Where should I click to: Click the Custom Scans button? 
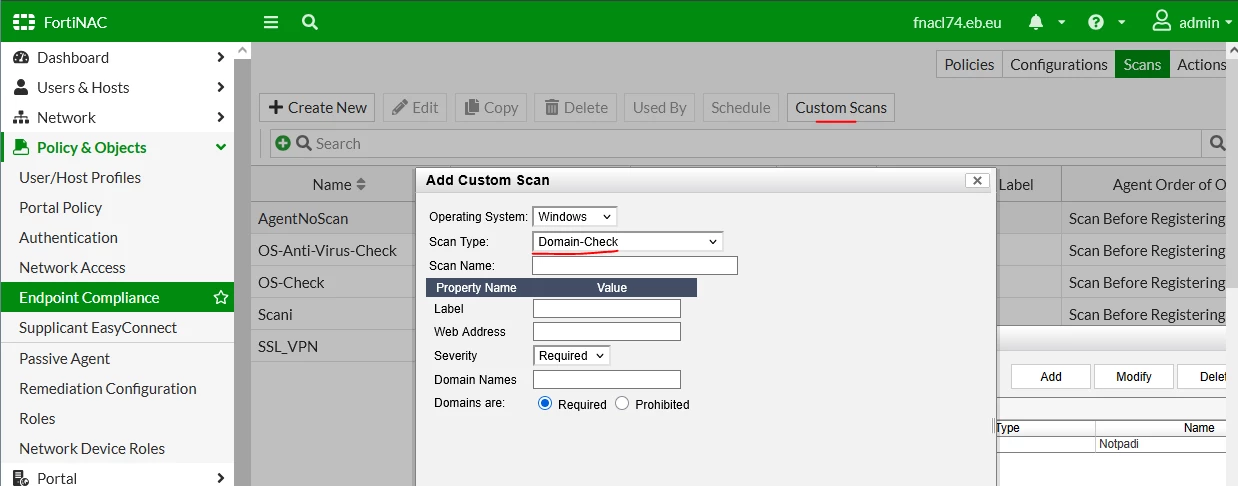(x=841, y=107)
